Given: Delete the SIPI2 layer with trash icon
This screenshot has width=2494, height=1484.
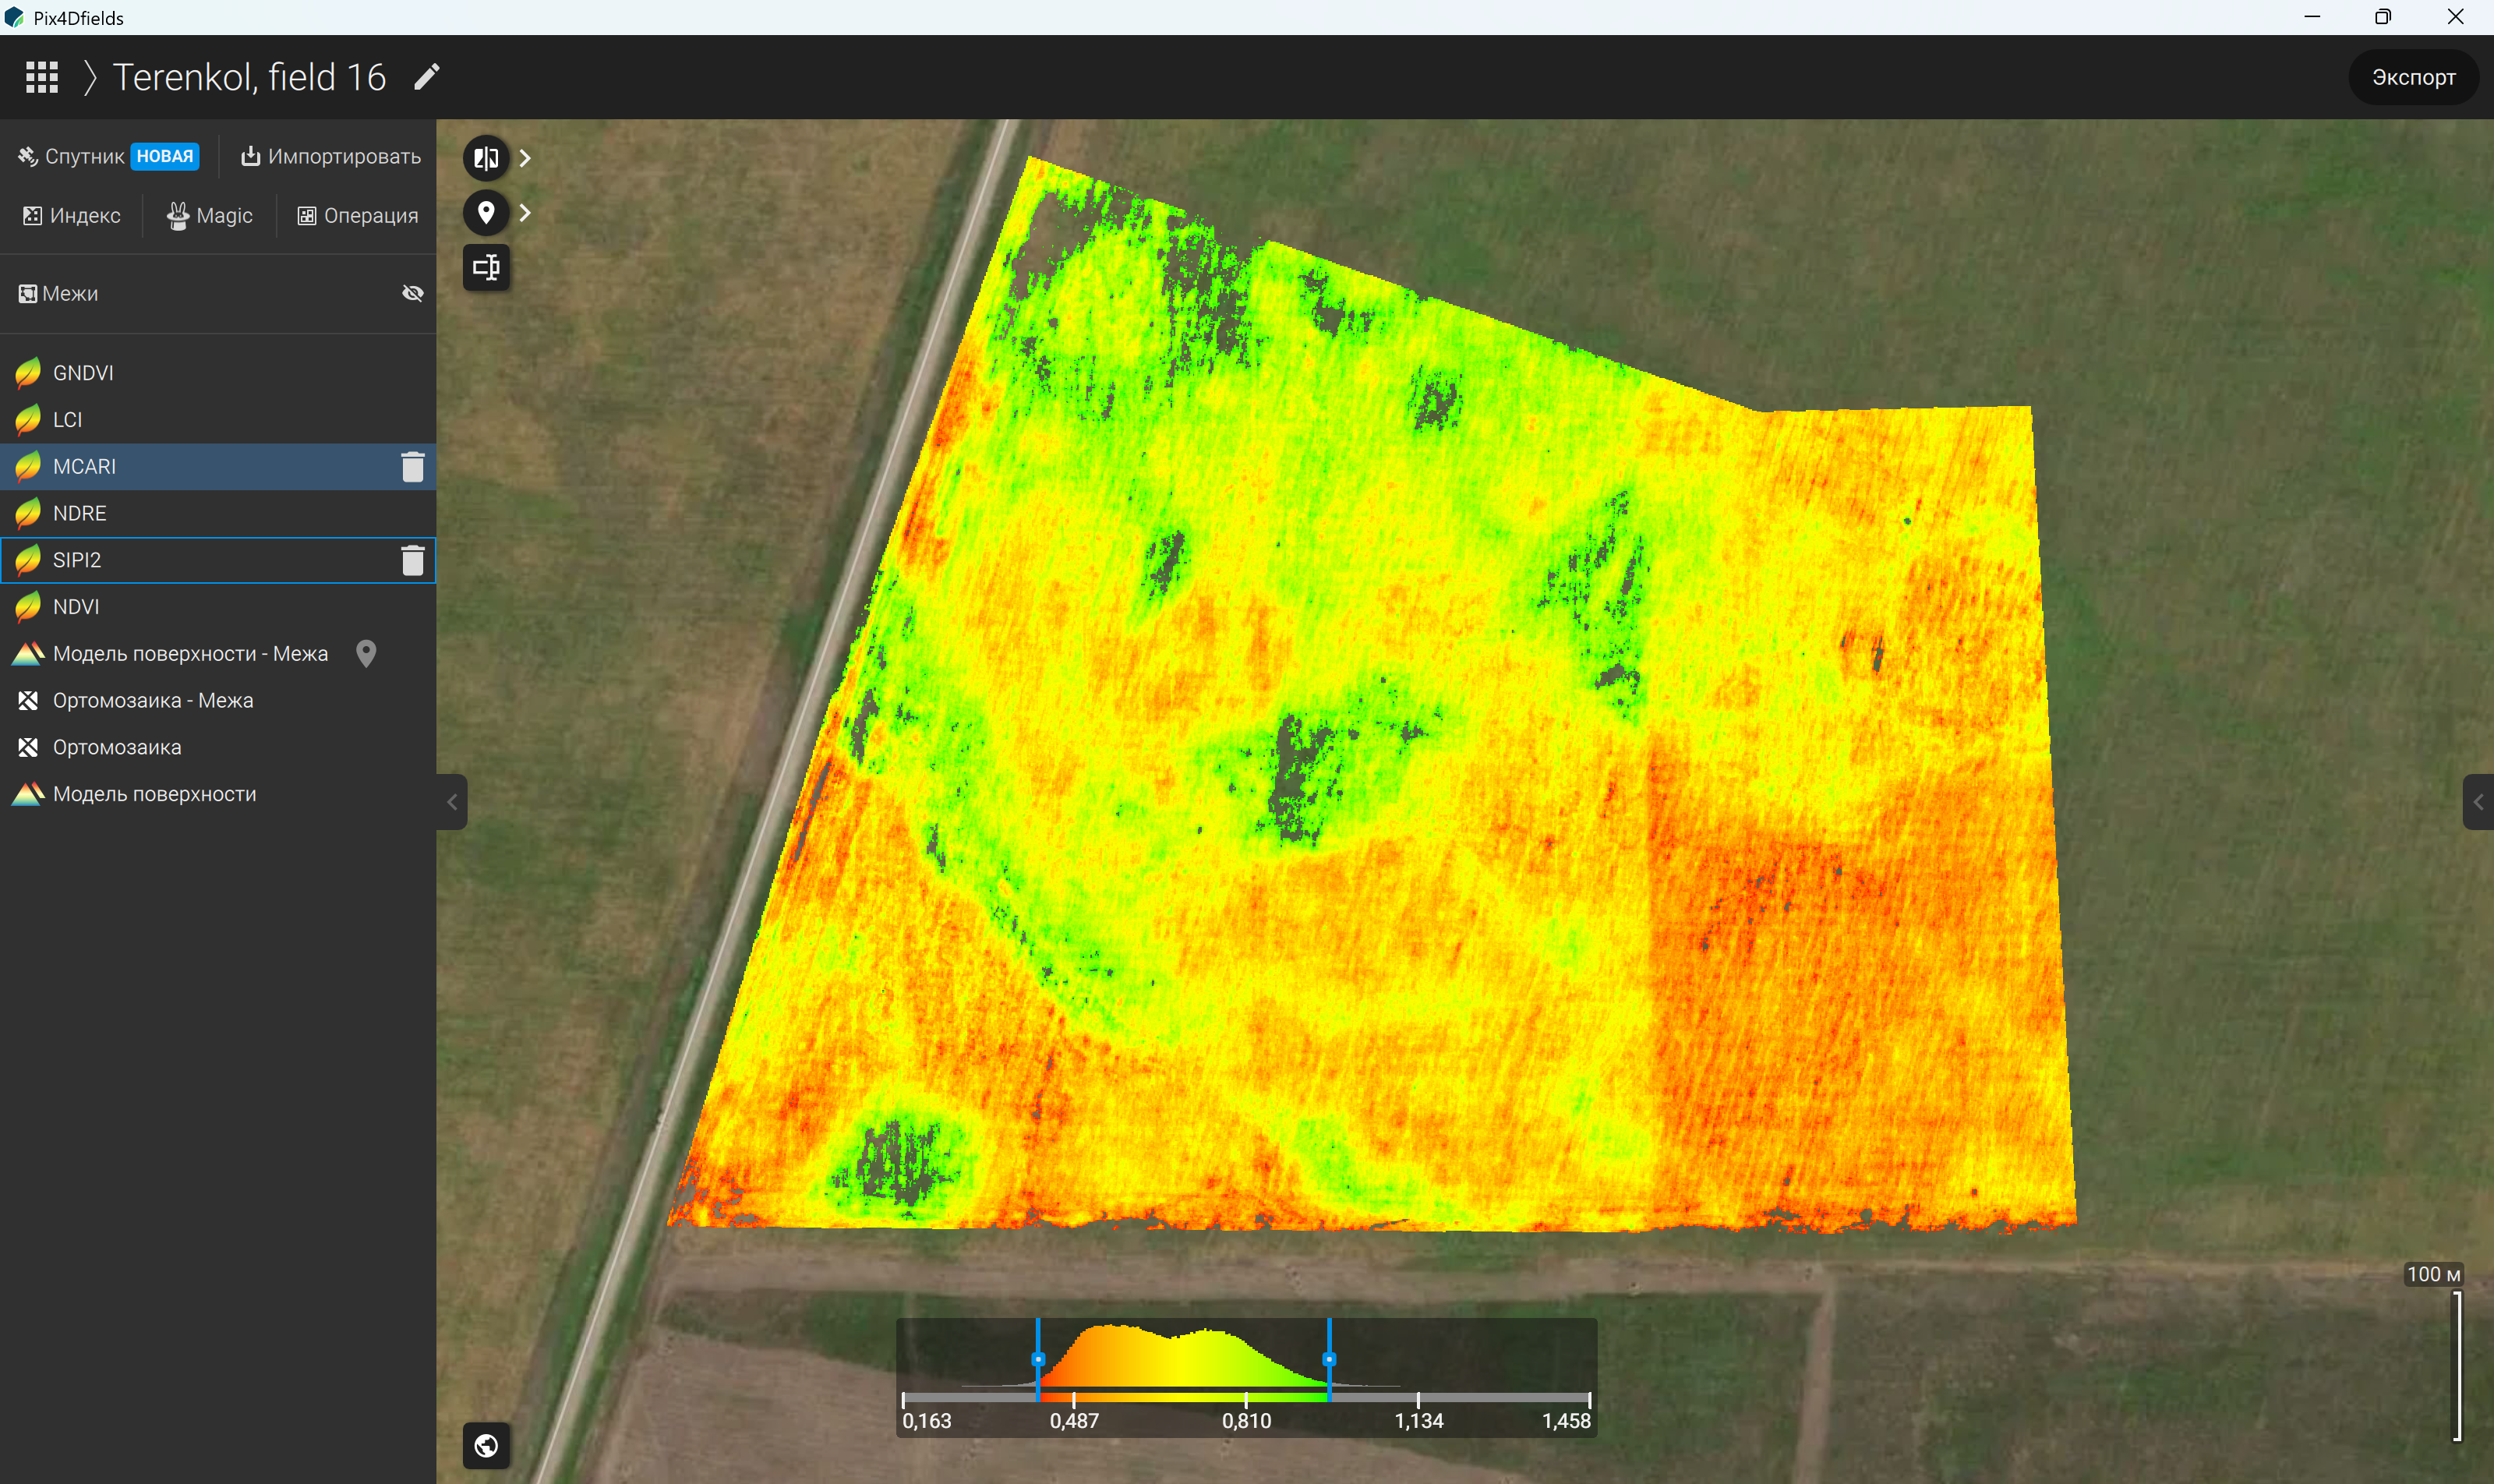Looking at the screenshot, I should tap(412, 560).
